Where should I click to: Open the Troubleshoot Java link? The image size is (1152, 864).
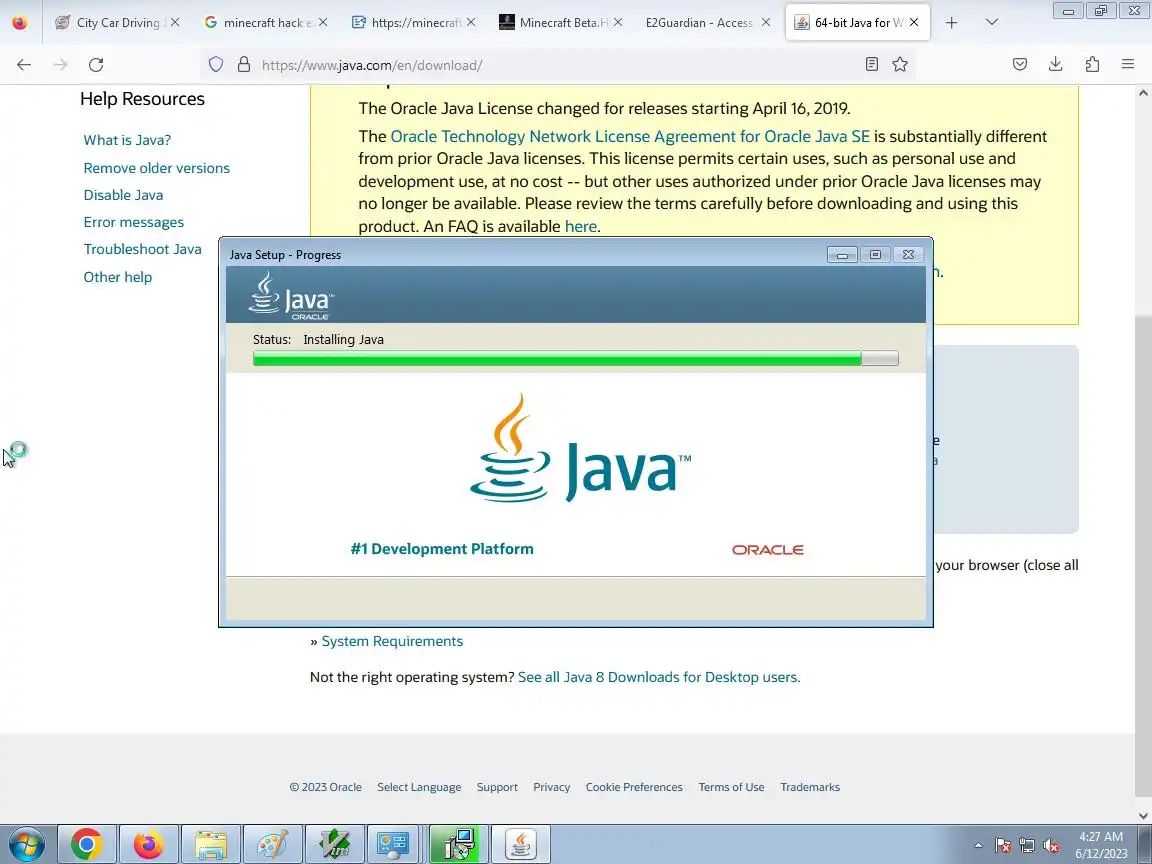pos(143,249)
